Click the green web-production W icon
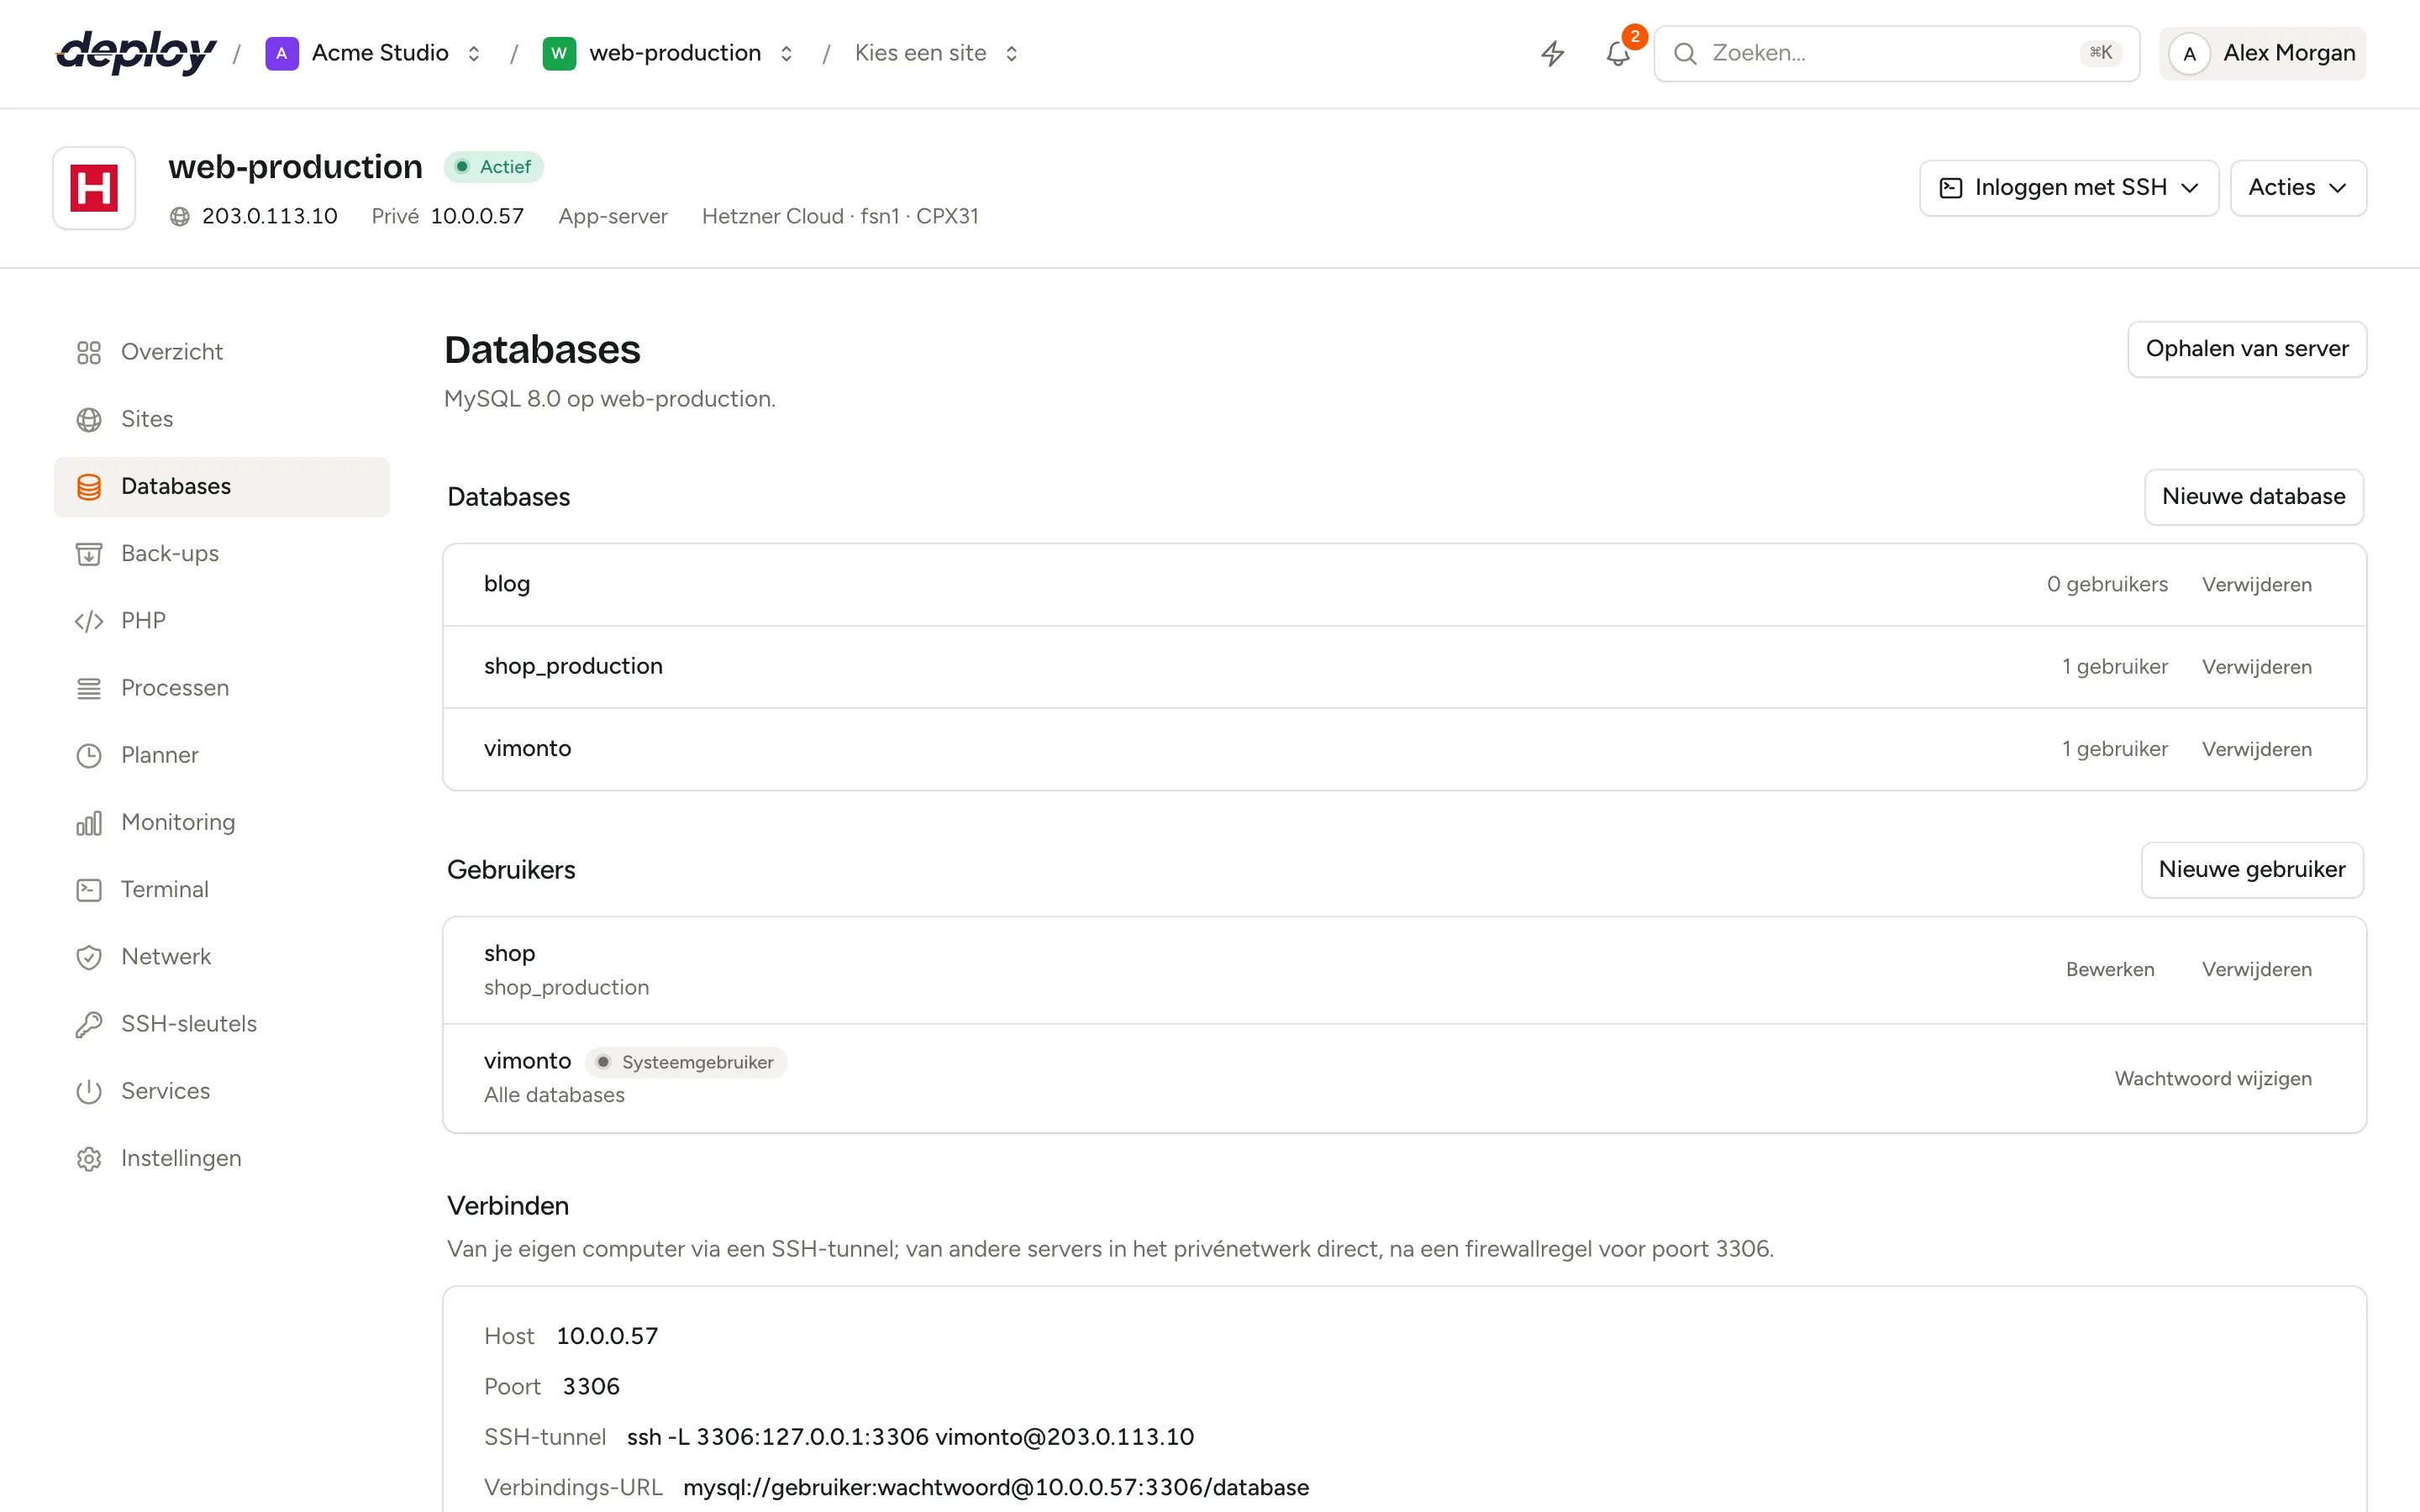The image size is (2420, 1512). click(559, 53)
